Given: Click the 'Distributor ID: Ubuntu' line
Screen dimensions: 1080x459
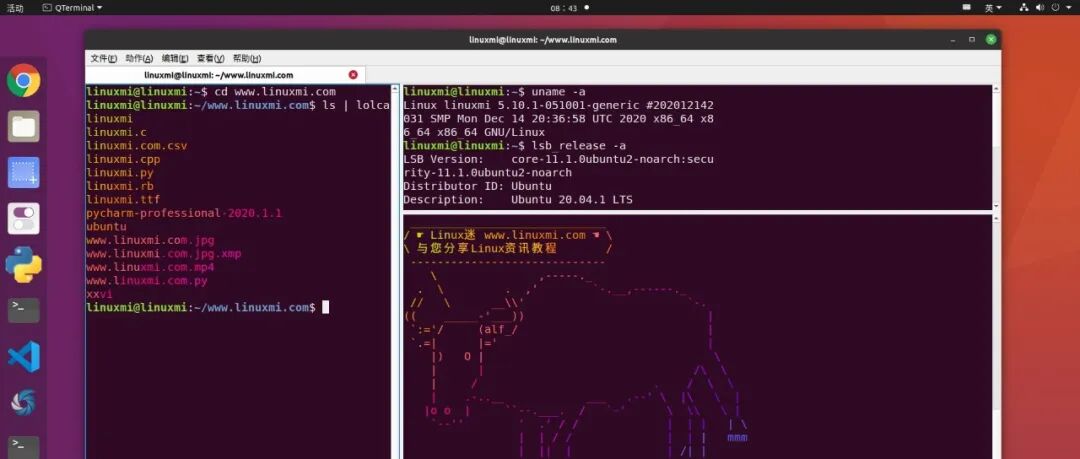Looking at the screenshot, I should (477, 186).
